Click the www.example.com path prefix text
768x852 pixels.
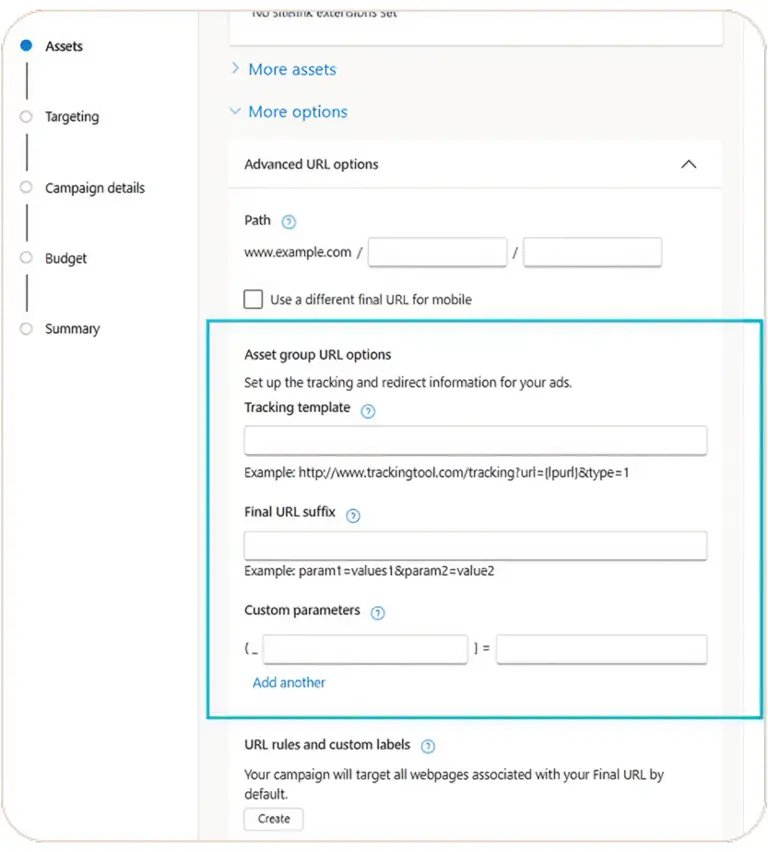pyautogui.click(x=298, y=252)
